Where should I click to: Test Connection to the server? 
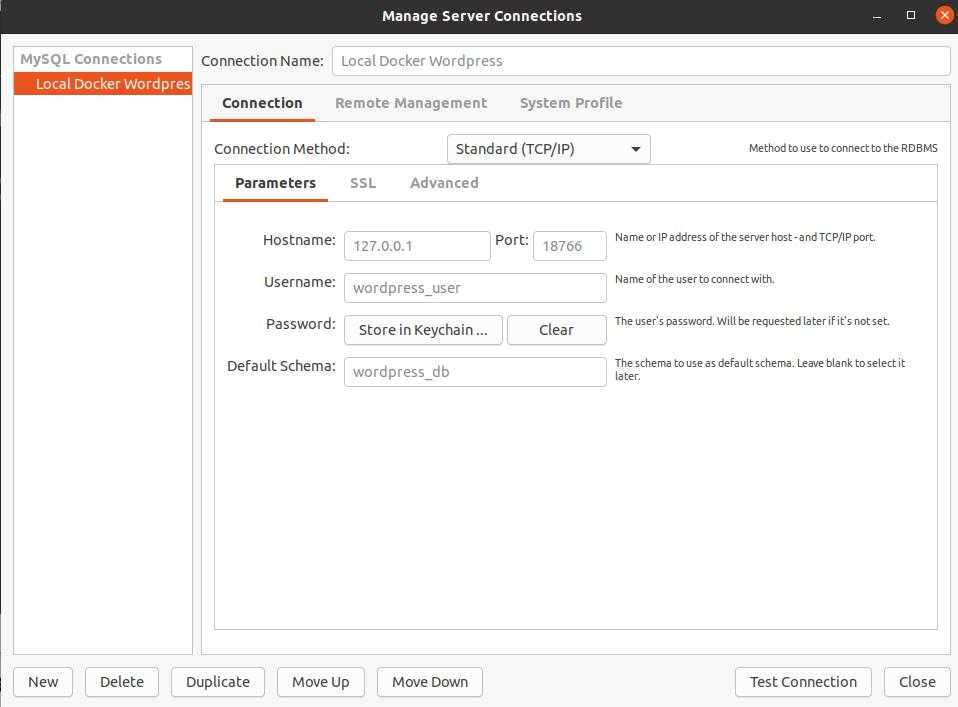803,682
